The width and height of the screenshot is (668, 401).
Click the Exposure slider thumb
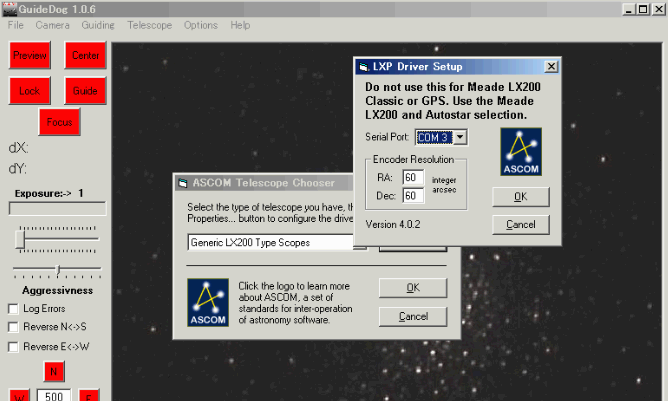pos(20,239)
